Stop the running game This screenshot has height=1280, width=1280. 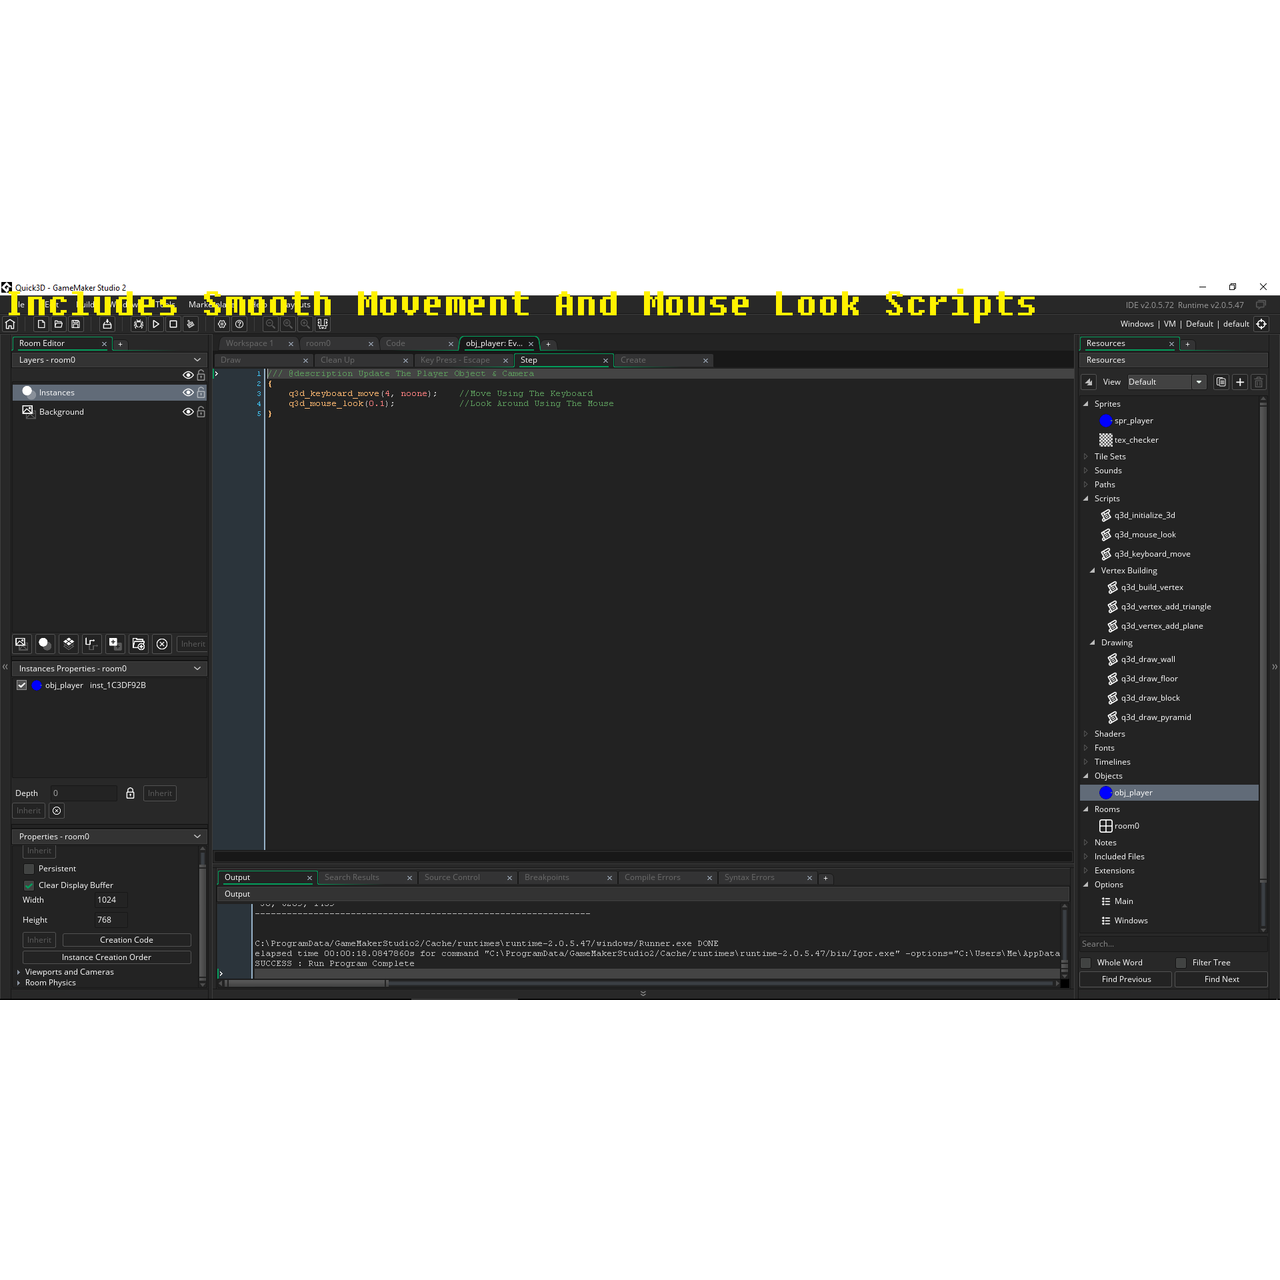click(x=172, y=324)
